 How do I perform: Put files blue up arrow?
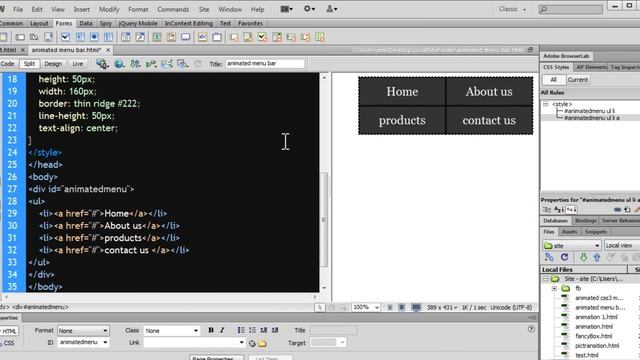tap(597, 257)
